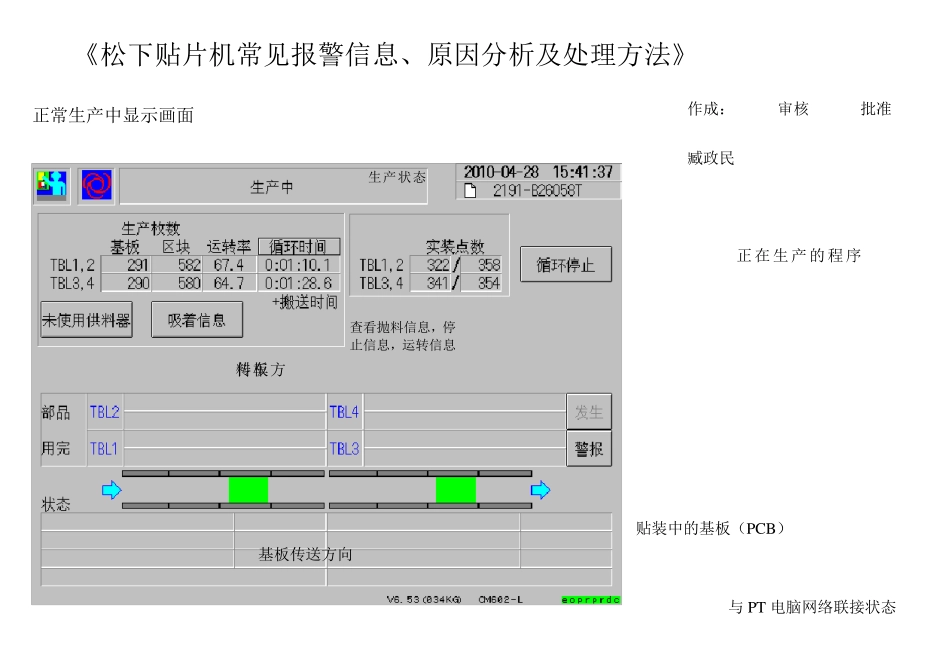The image size is (950, 672).
Task: Click the 运转率 column header
Action: click(229, 247)
